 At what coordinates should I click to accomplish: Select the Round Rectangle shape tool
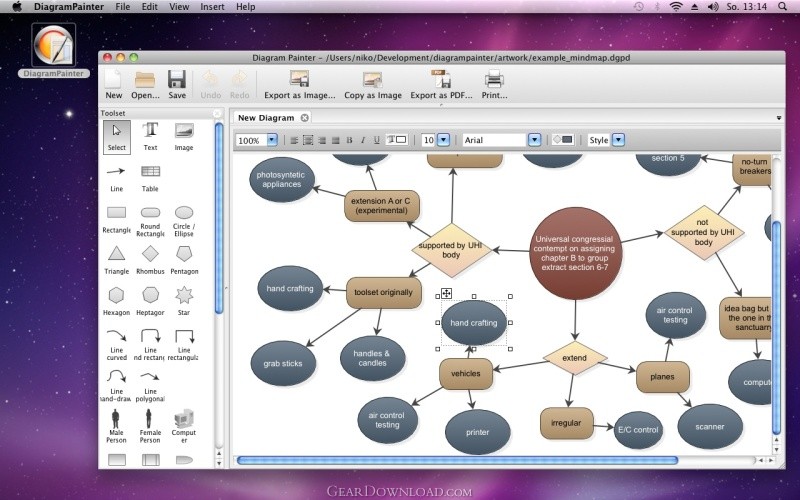[150, 221]
